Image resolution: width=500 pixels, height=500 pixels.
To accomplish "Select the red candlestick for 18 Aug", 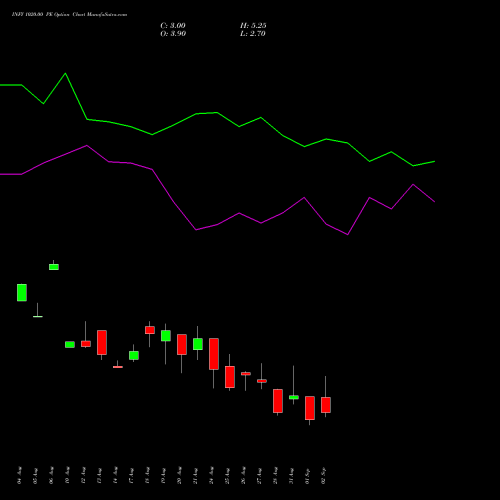I will (x=150, y=330).
